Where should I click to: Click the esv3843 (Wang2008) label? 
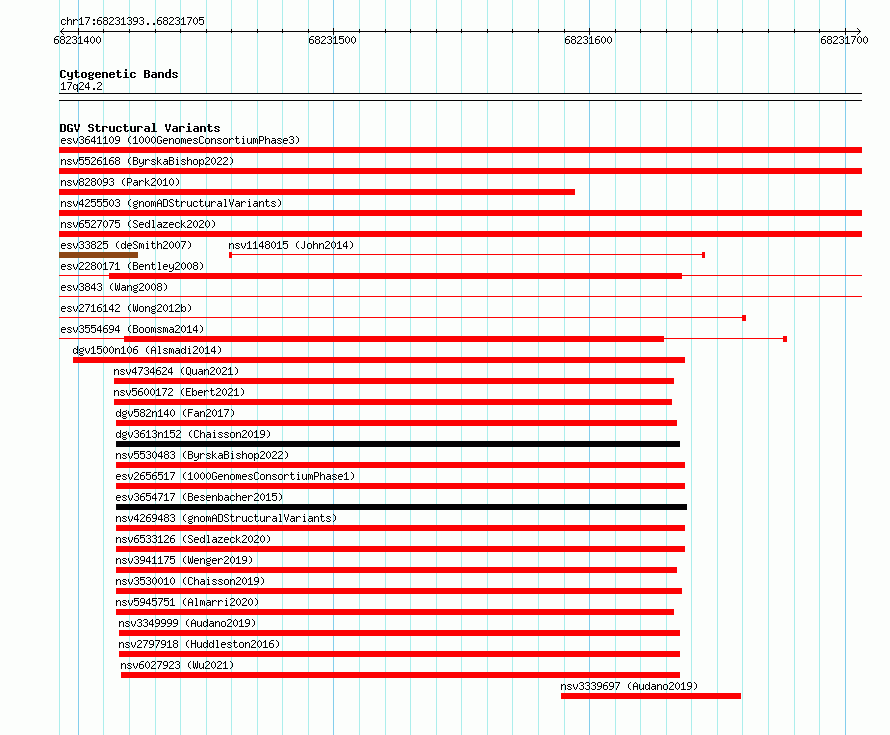[x=114, y=287]
